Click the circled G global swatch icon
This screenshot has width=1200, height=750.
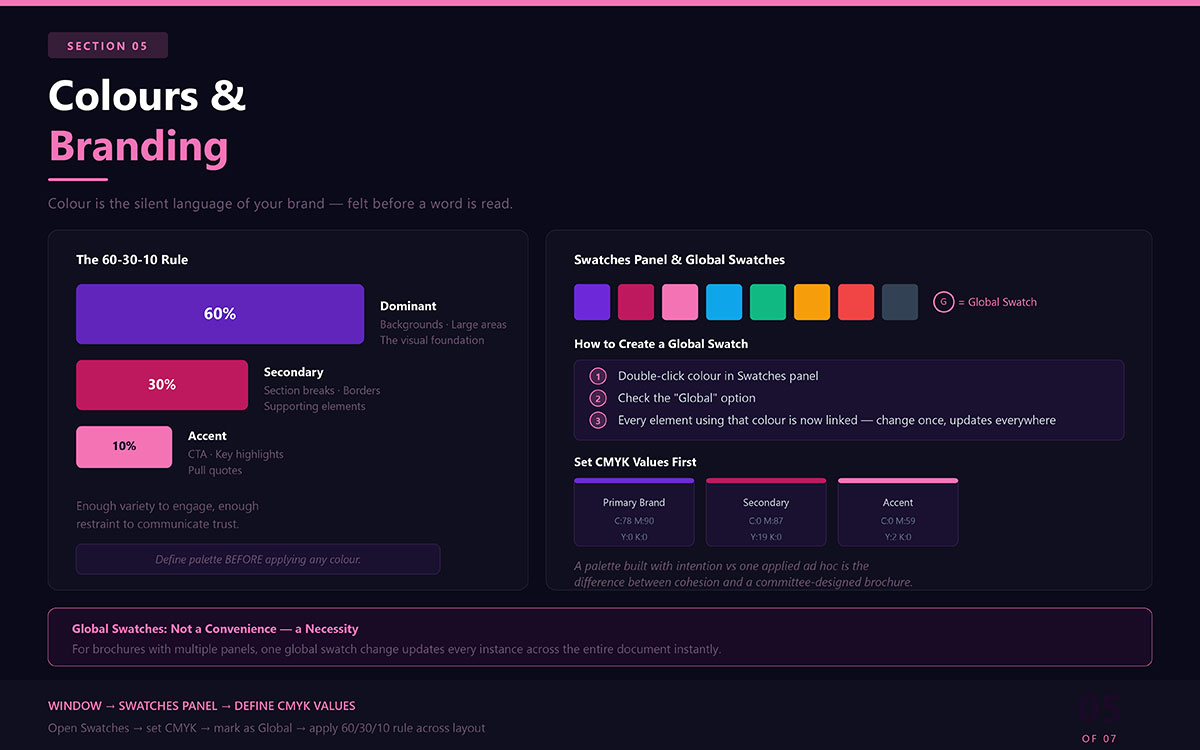(943, 302)
